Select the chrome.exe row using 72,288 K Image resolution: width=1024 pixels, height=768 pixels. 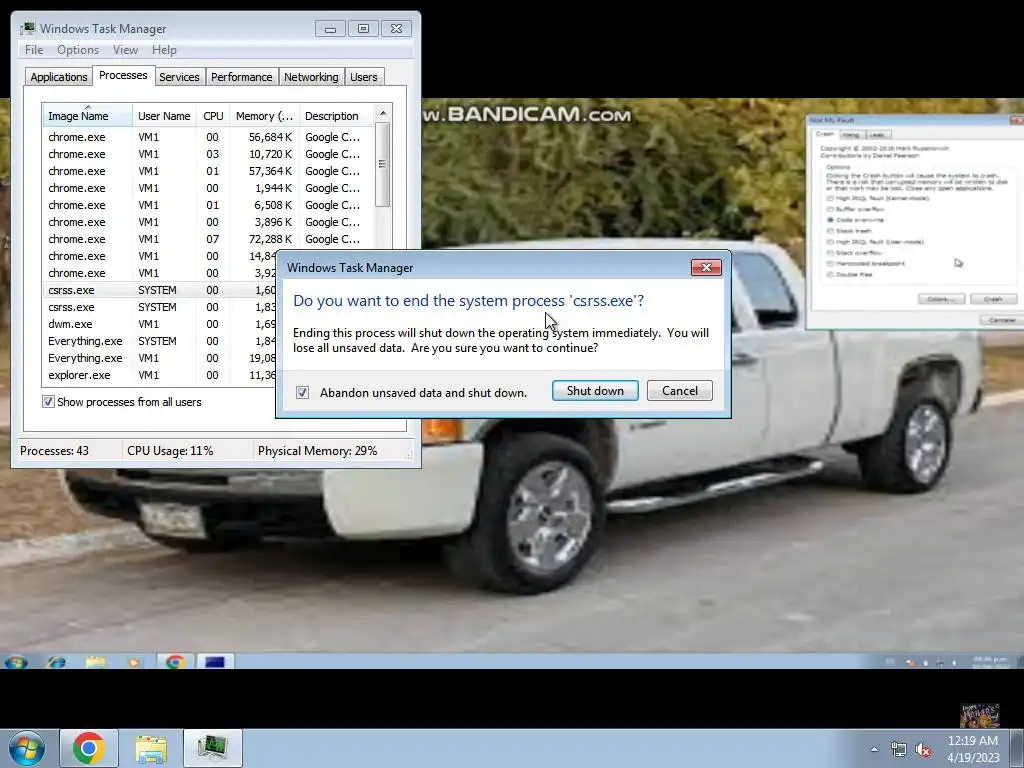coord(208,239)
